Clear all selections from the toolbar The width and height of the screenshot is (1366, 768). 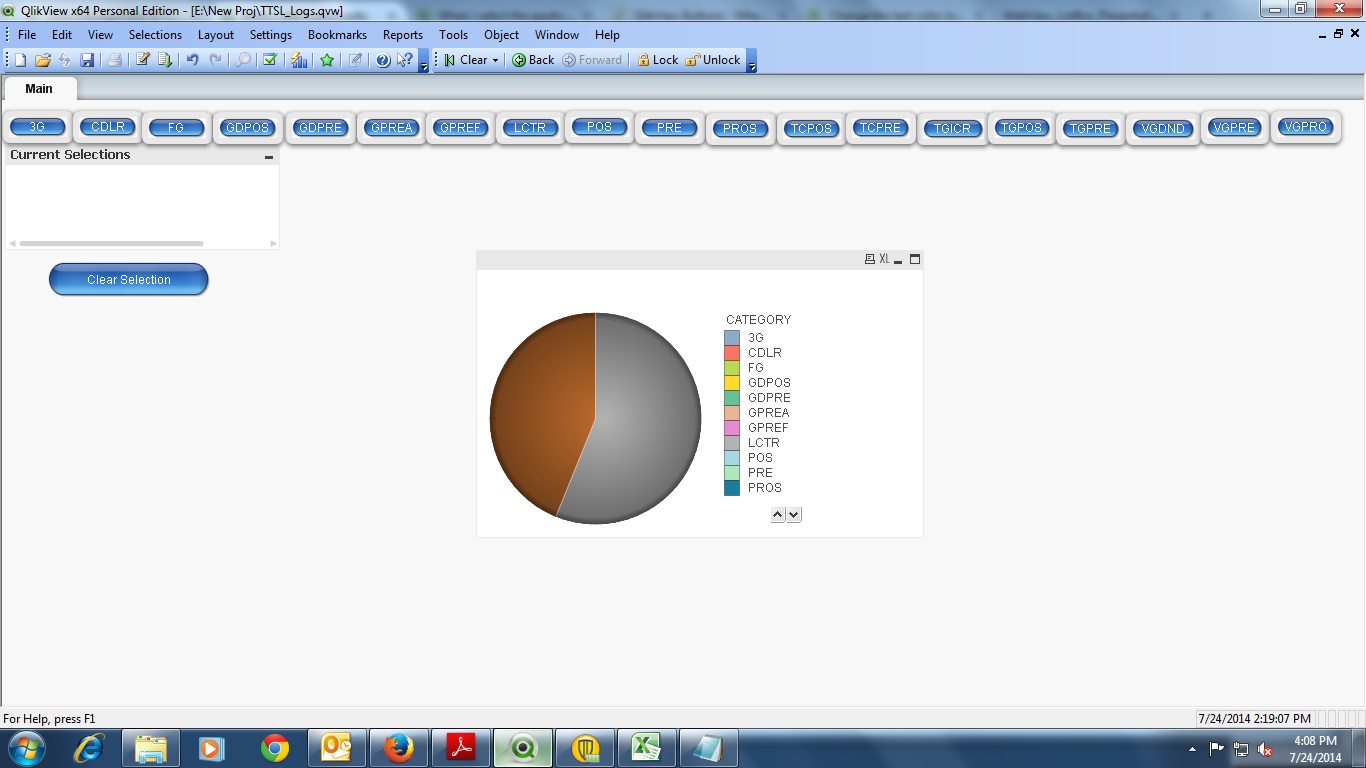[x=465, y=60]
